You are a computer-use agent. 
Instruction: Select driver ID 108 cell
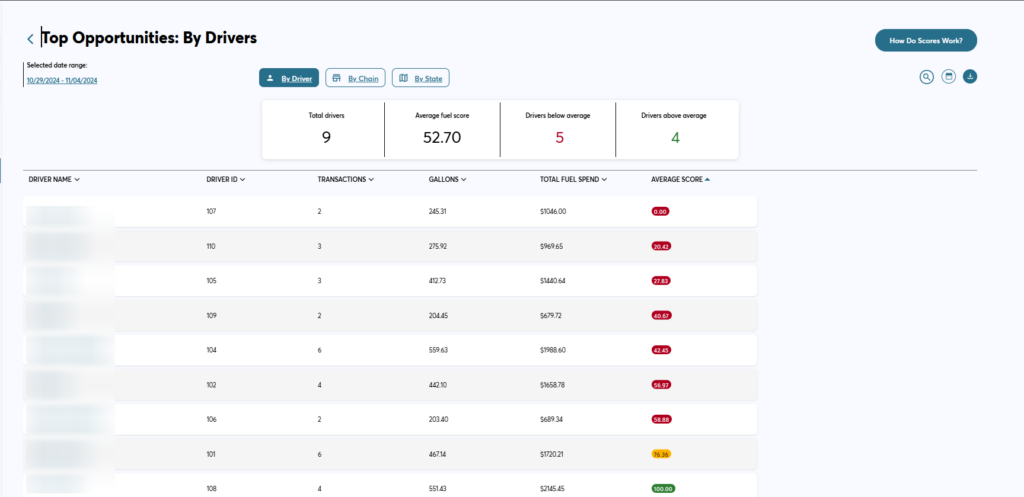coord(211,489)
